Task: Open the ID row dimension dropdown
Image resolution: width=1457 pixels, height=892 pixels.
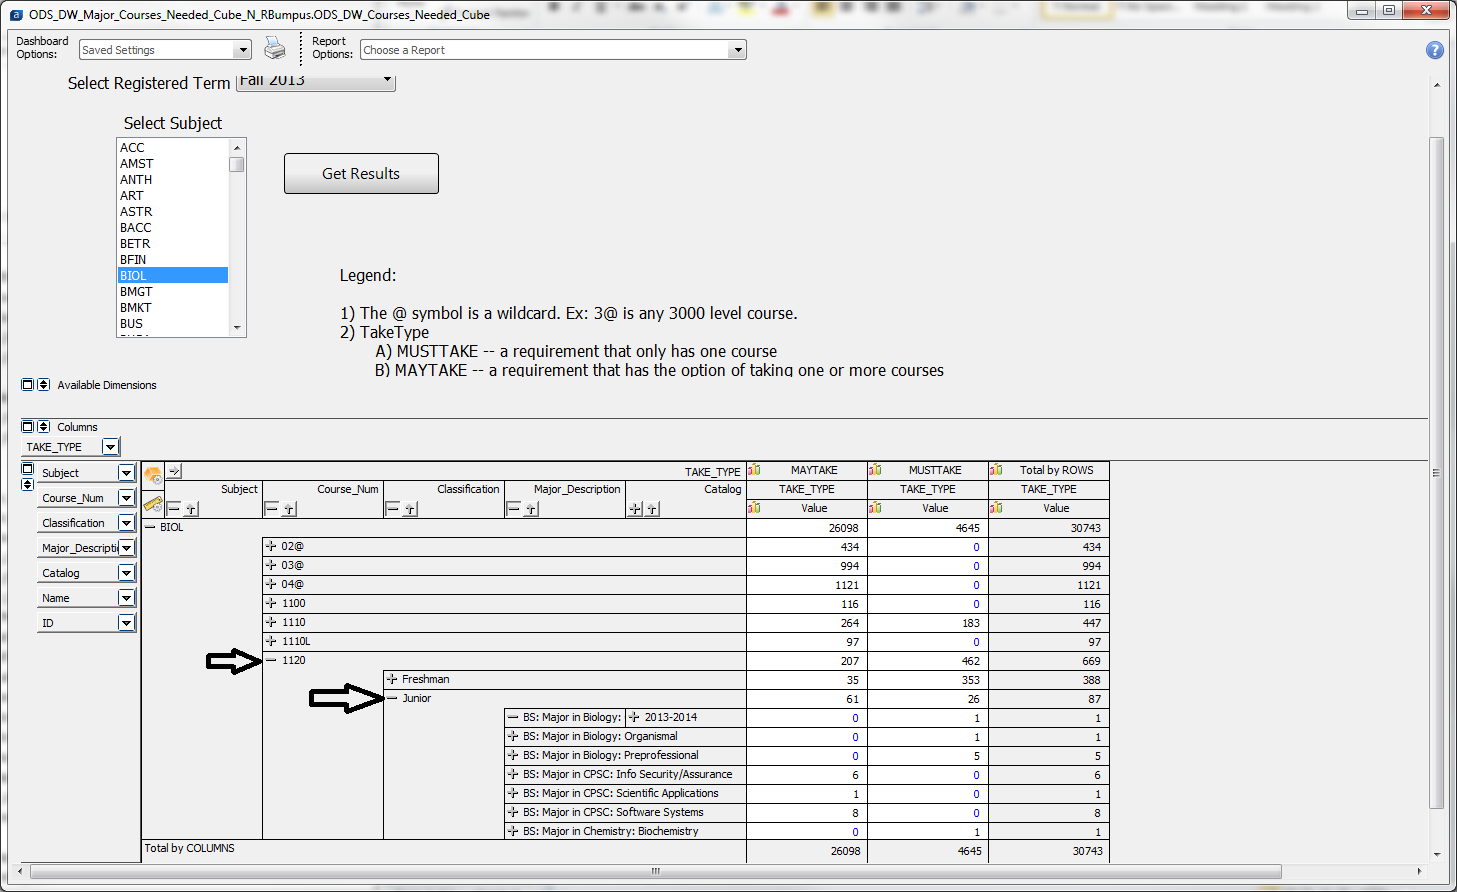Action: pyautogui.click(x=126, y=623)
